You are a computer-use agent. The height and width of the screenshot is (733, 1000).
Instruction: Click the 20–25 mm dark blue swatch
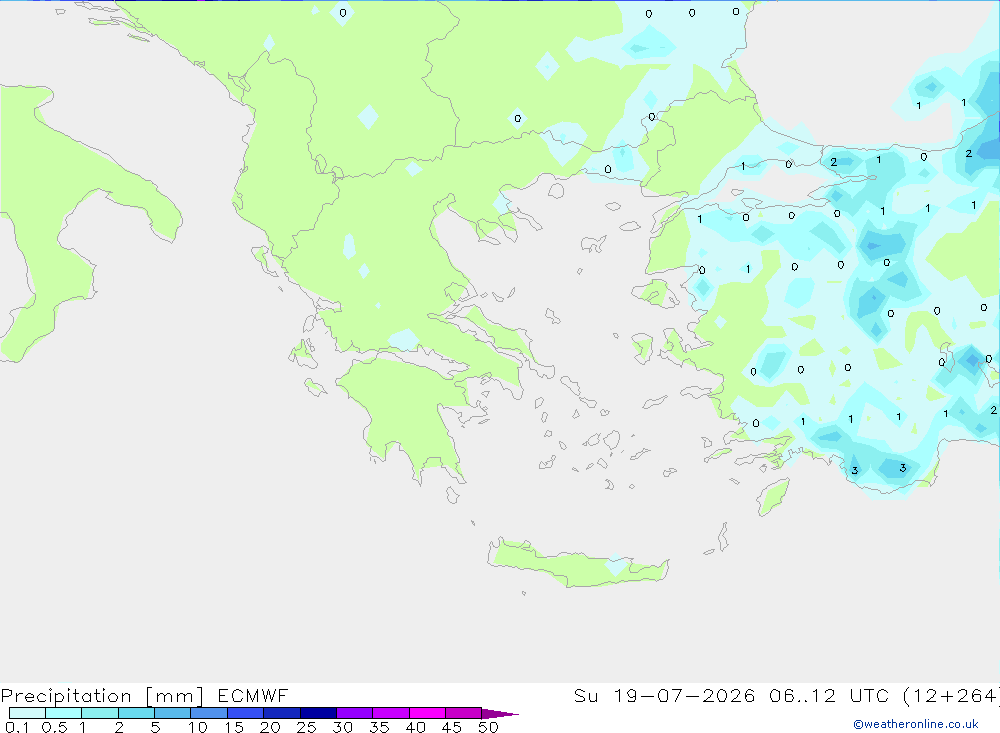pos(282,713)
